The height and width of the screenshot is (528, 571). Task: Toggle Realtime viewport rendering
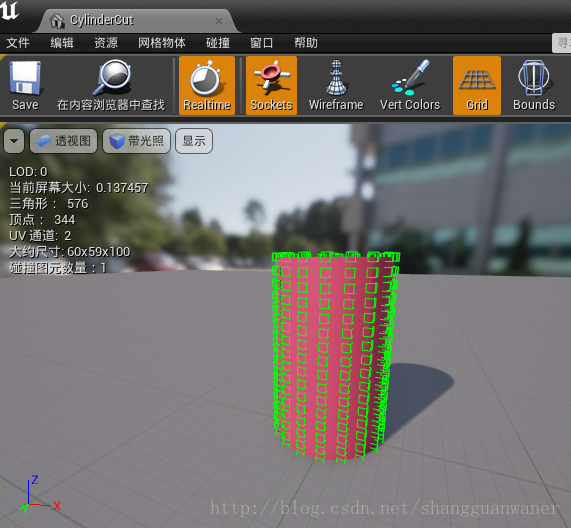(x=207, y=86)
